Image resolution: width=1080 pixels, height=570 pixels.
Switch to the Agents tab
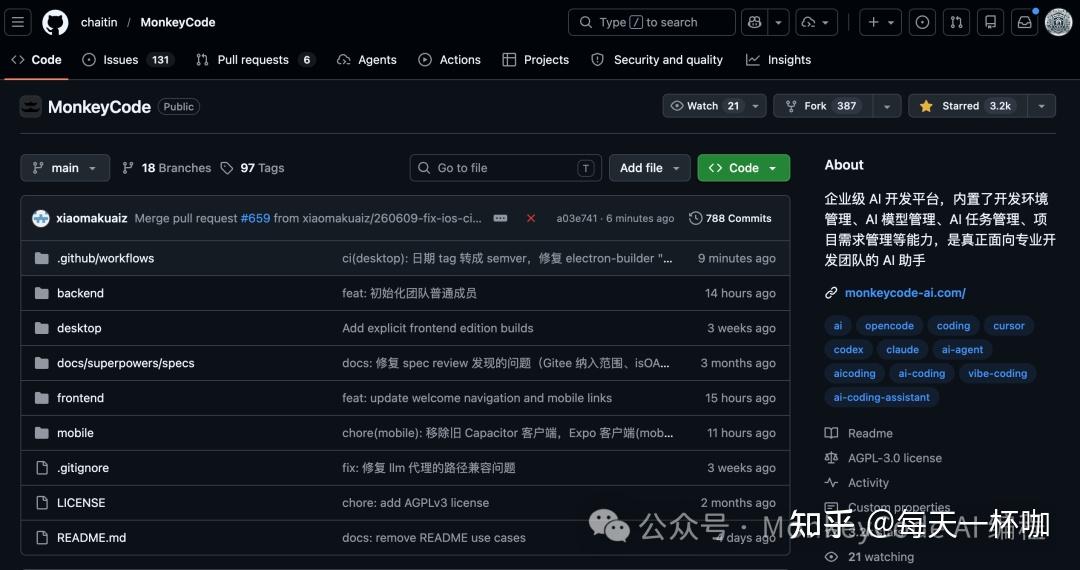coord(367,60)
